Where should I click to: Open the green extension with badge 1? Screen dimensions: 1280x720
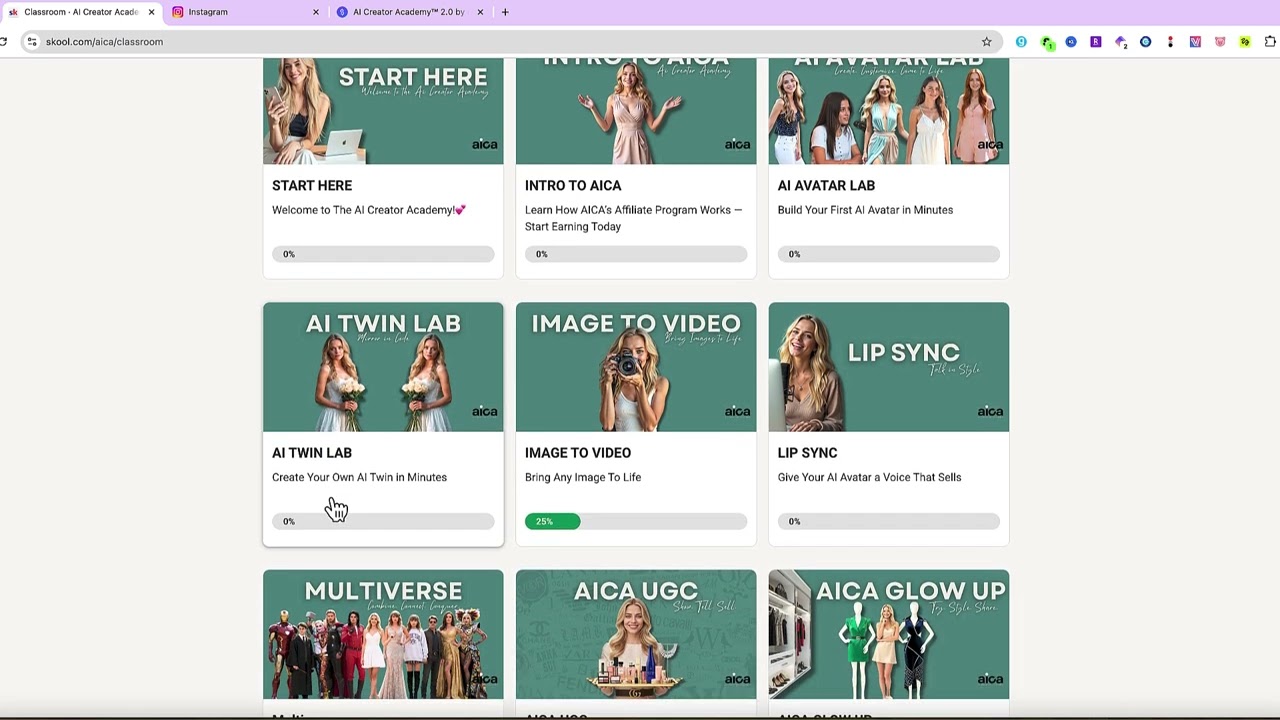(x=1046, y=42)
